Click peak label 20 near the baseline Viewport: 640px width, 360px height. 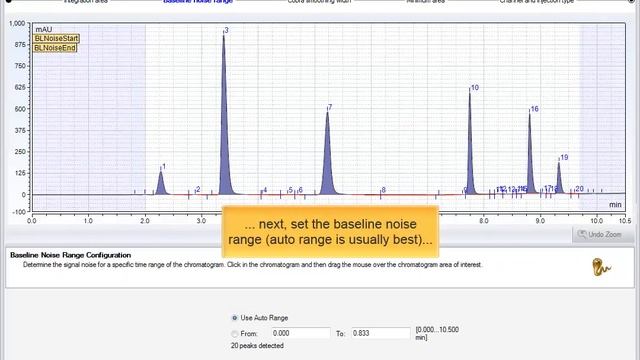click(x=579, y=189)
